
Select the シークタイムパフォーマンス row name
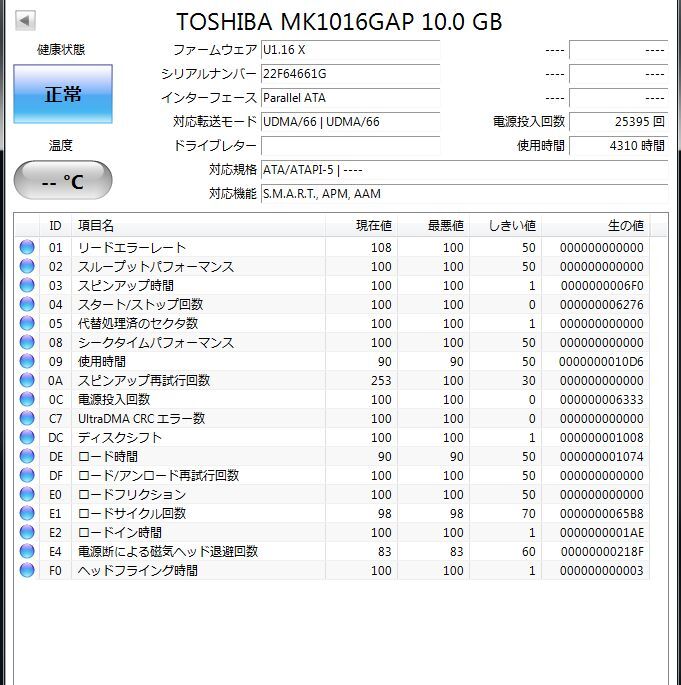[156, 342]
